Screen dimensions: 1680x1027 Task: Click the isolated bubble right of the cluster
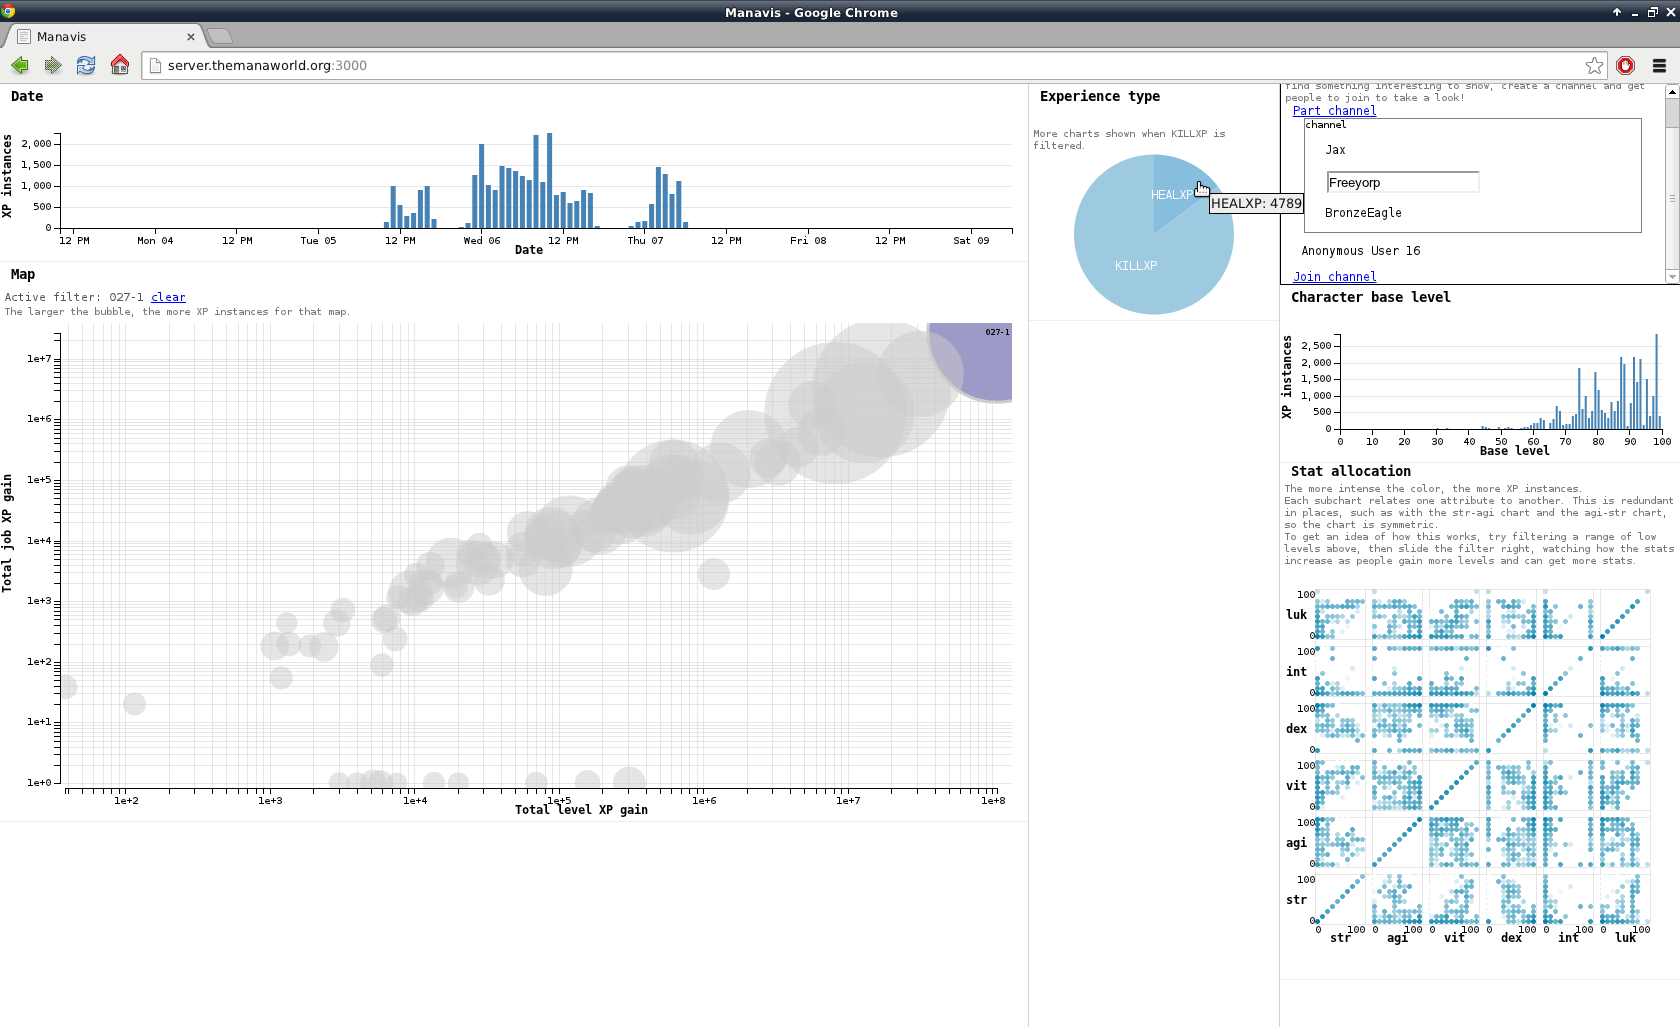(x=714, y=574)
